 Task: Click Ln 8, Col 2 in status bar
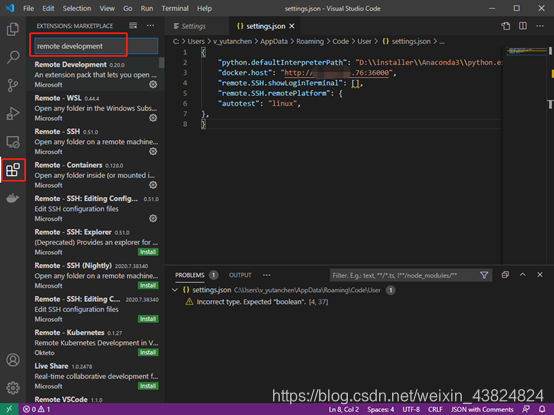(x=343, y=409)
